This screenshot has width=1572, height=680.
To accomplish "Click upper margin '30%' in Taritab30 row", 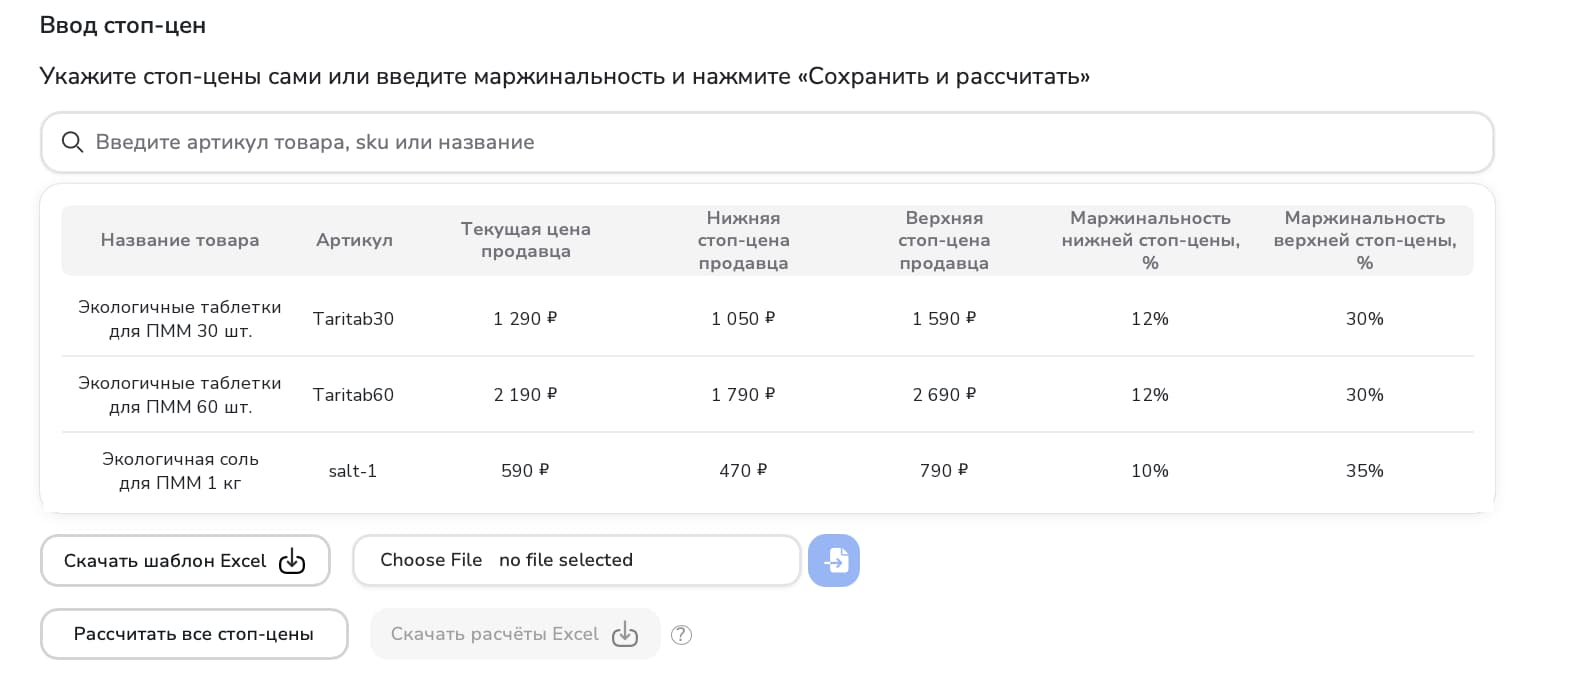I will pyautogui.click(x=1365, y=319).
